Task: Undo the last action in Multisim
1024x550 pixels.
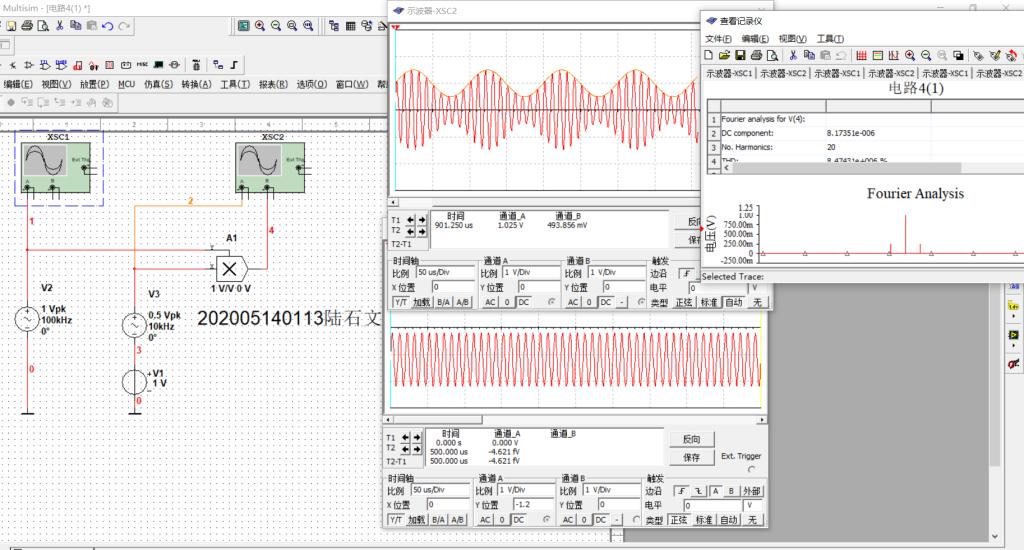Action: 108,25
